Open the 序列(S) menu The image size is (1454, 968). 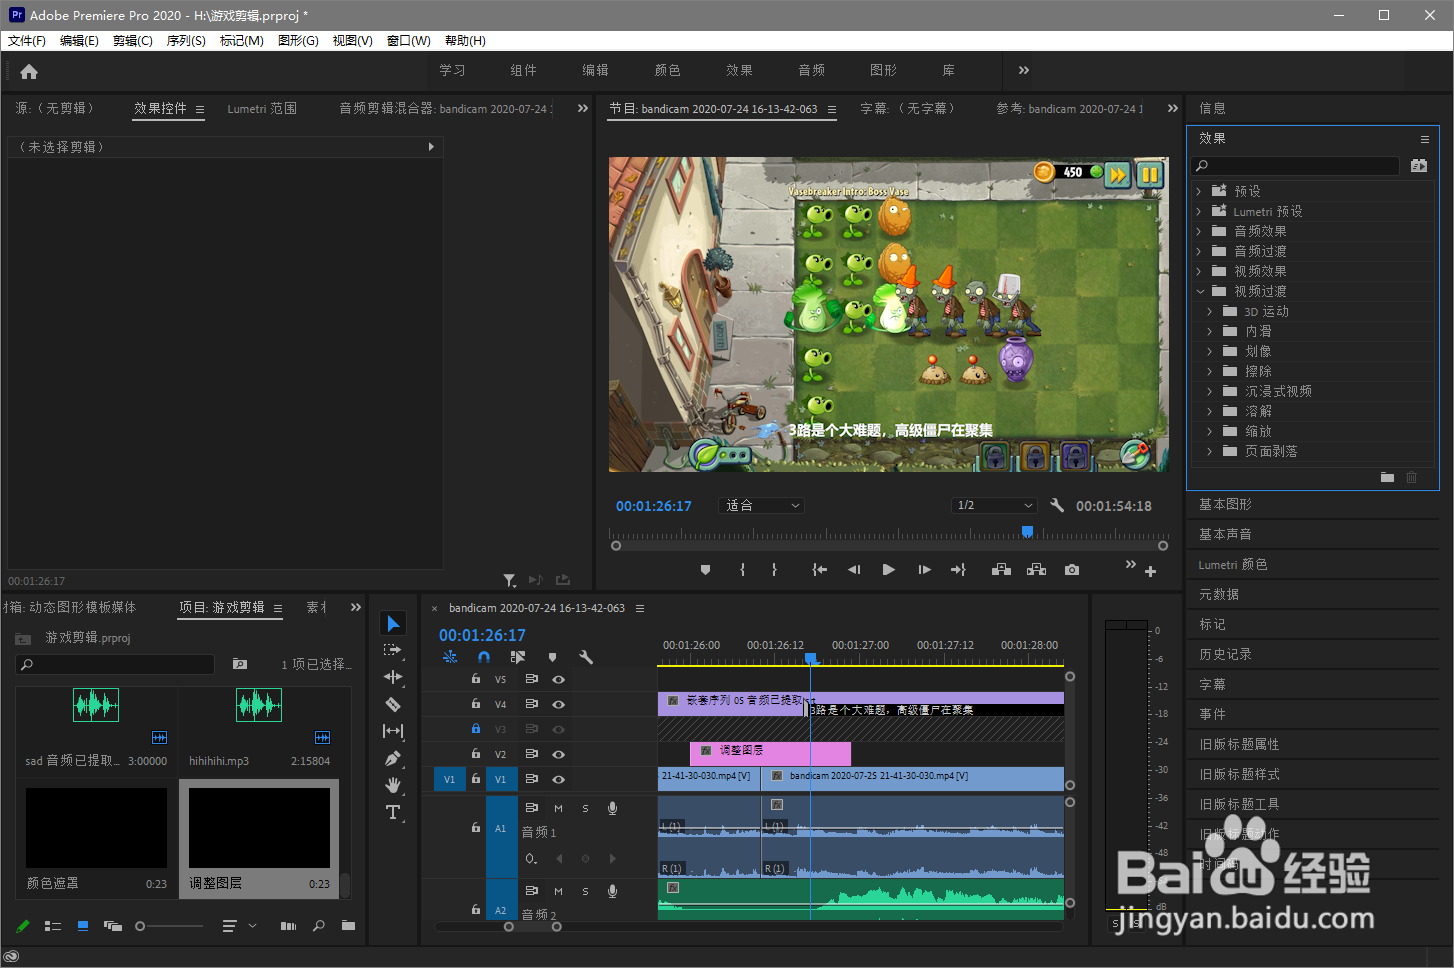[x=186, y=41]
